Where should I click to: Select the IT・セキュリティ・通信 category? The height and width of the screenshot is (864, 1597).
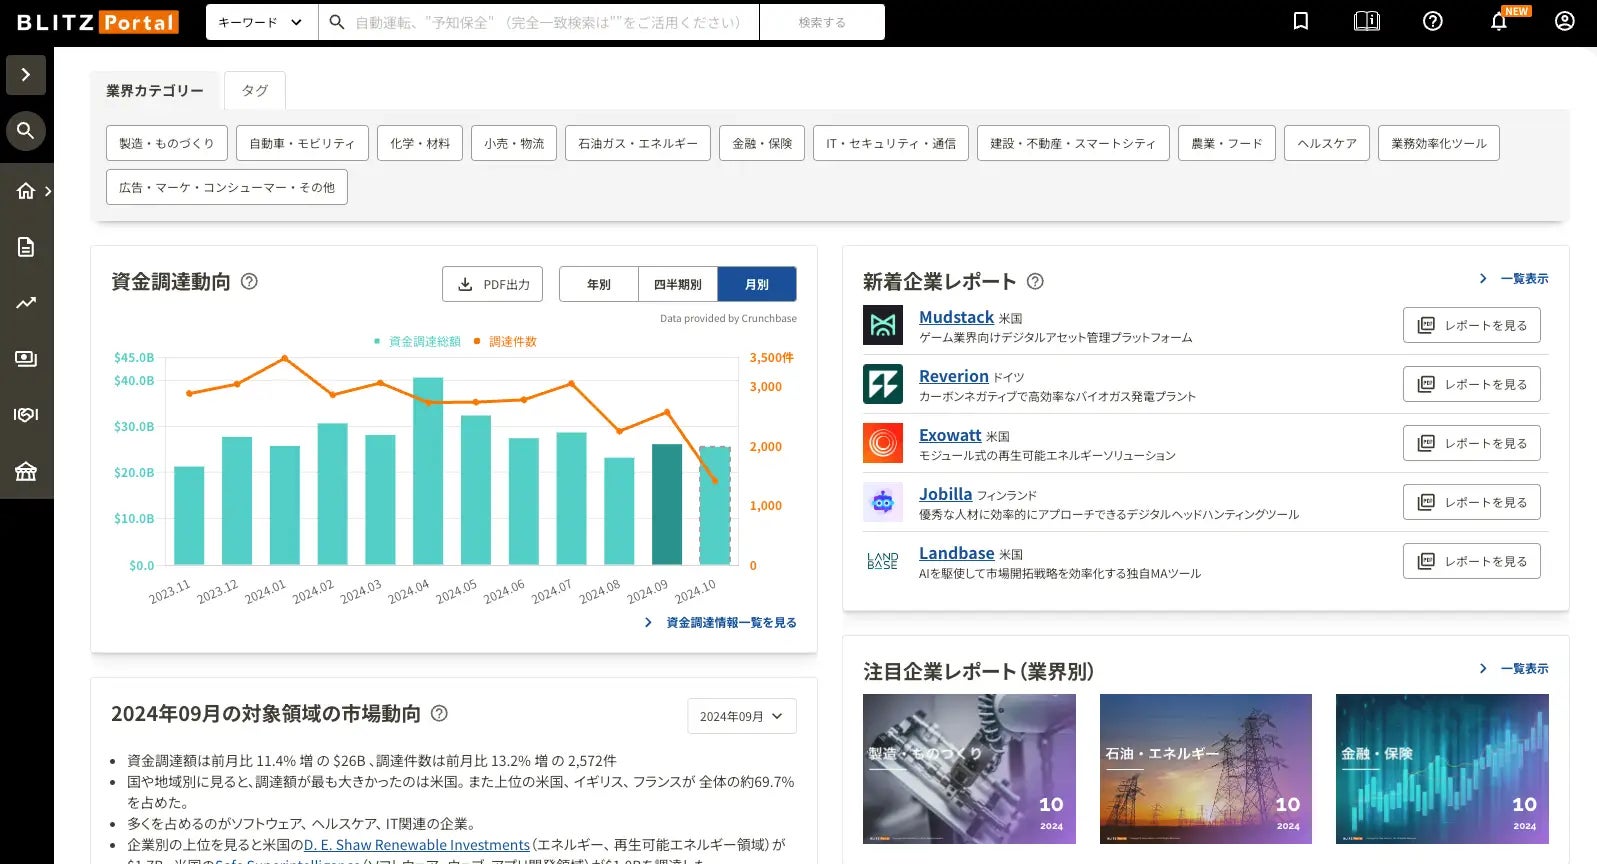tap(891, 143)
